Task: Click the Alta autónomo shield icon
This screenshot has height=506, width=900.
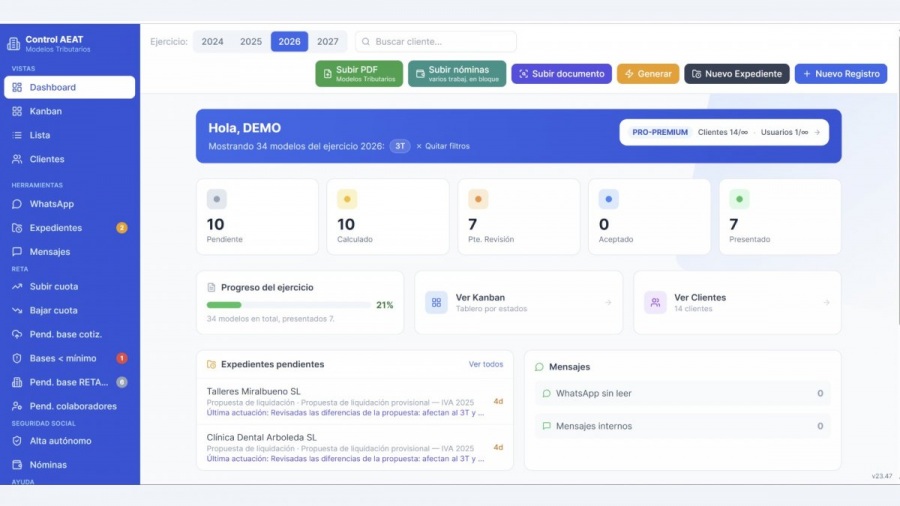Action: [x=17, y=441]
